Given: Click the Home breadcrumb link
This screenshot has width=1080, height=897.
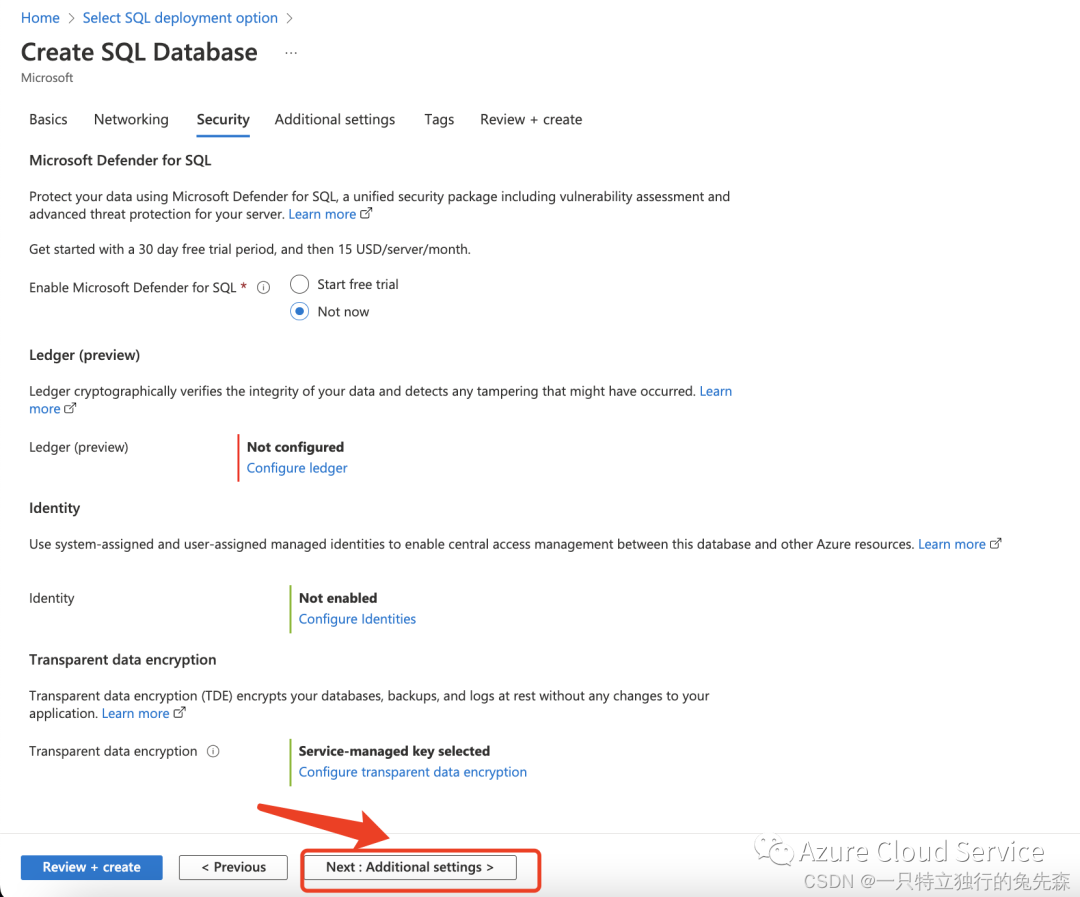Looking at the screenshot, I should 40,18.
